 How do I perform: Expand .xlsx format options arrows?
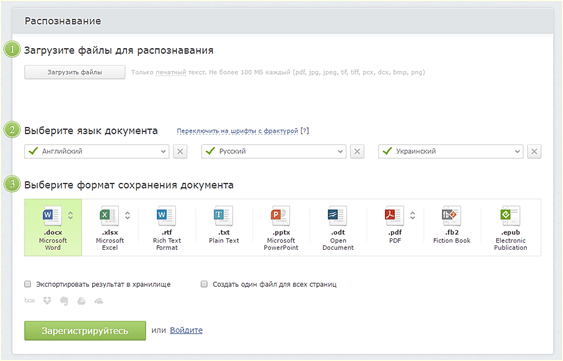(x=127, y=215)
